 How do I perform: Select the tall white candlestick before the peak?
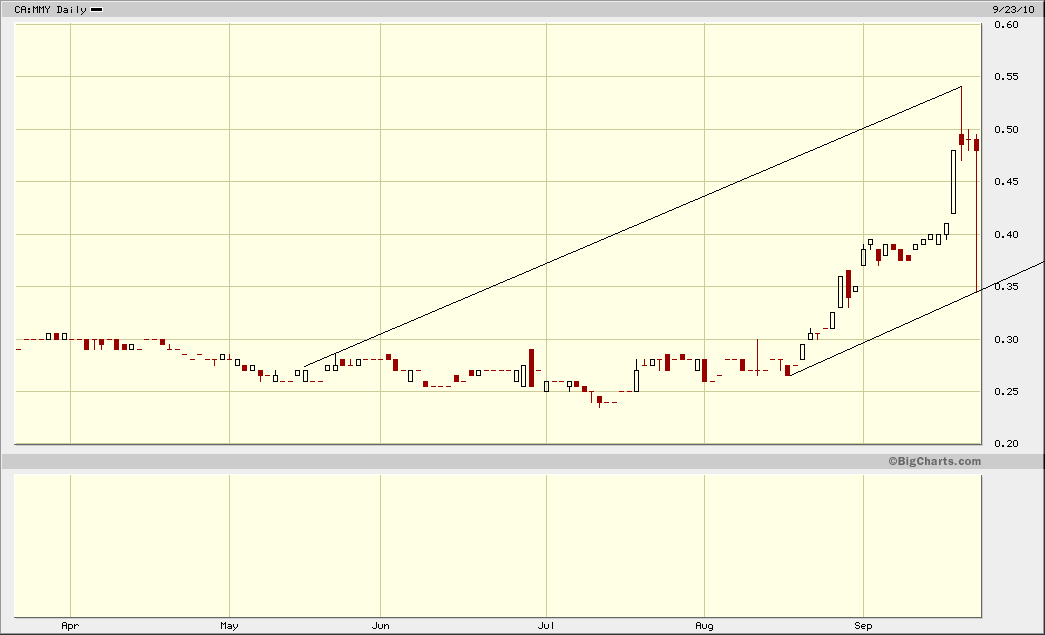pyautogui.click(x=952, y=180)
